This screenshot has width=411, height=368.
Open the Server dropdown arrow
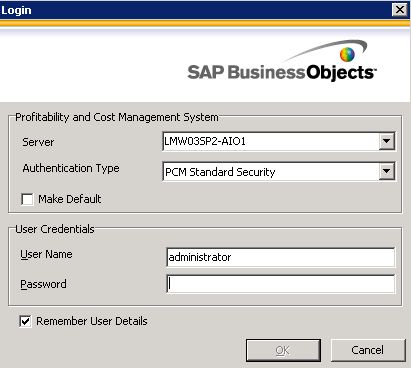point(387,141)
